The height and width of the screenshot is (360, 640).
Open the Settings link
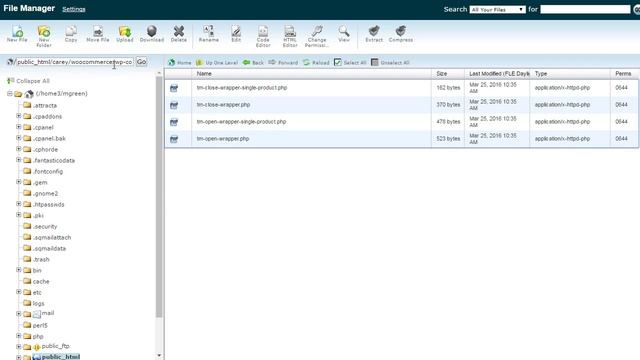74,9
